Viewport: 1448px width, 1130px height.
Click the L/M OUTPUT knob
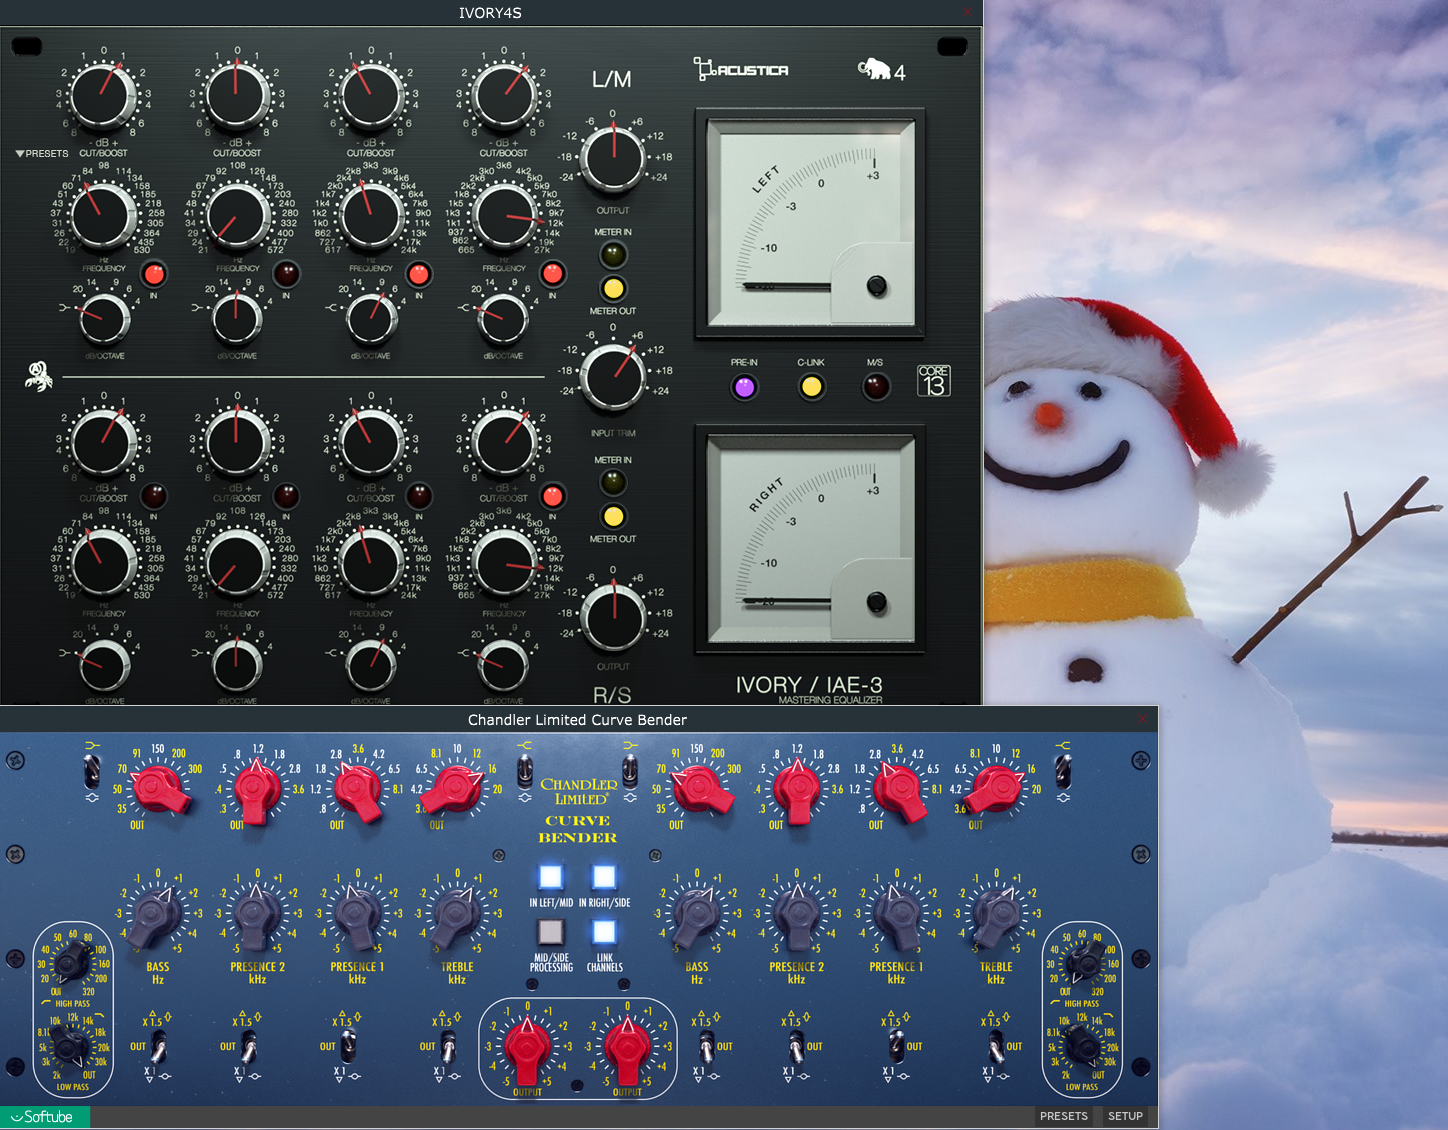[x=613, y=159]
